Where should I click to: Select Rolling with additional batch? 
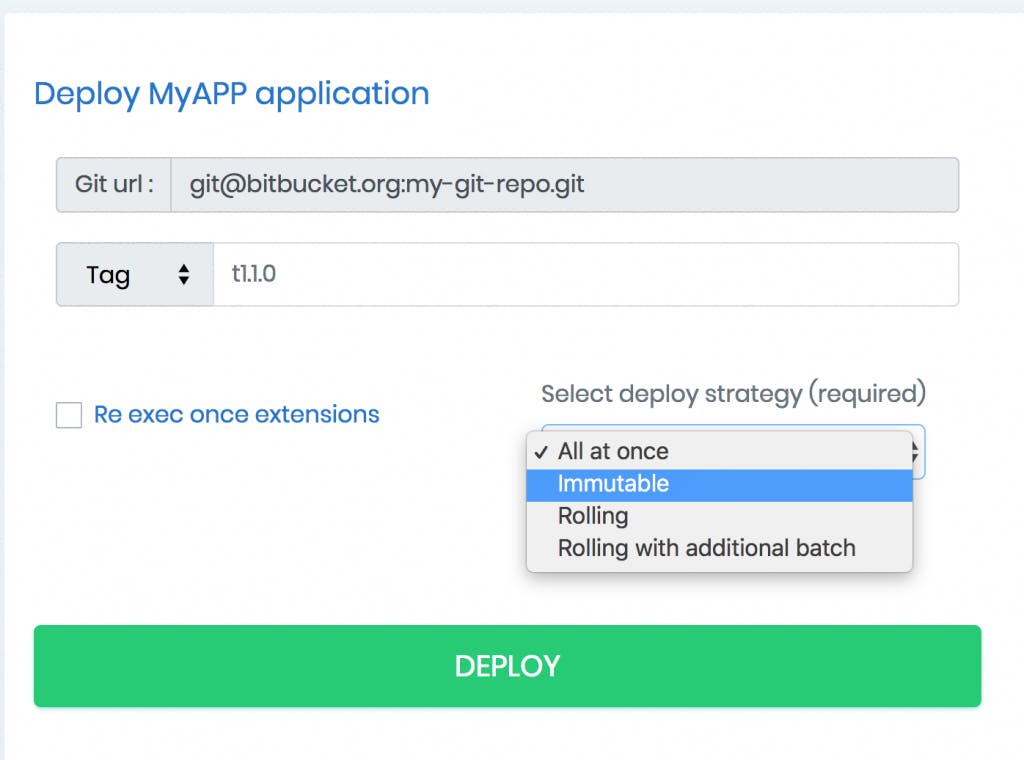point(706,548)
